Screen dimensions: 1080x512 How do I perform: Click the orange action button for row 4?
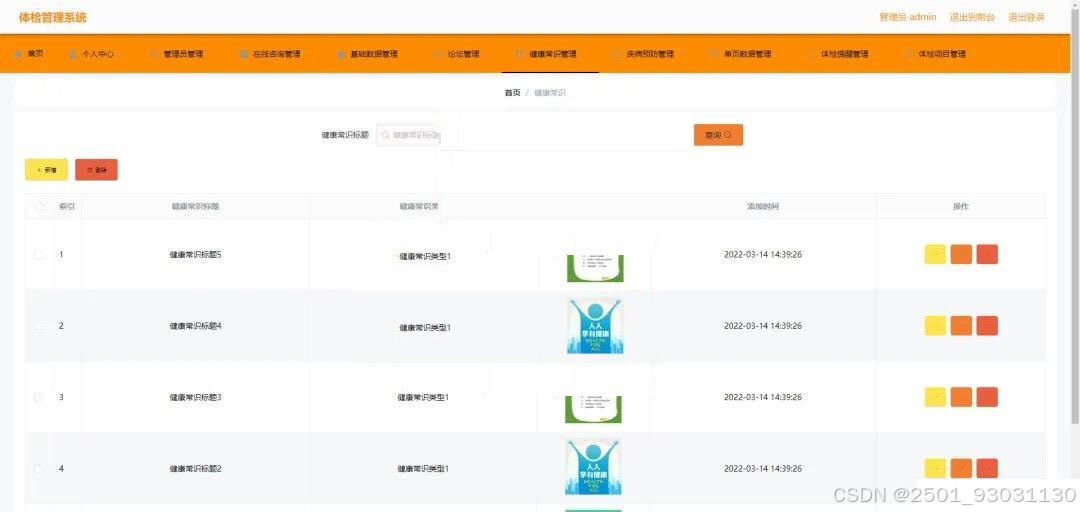tap(961, 469)
